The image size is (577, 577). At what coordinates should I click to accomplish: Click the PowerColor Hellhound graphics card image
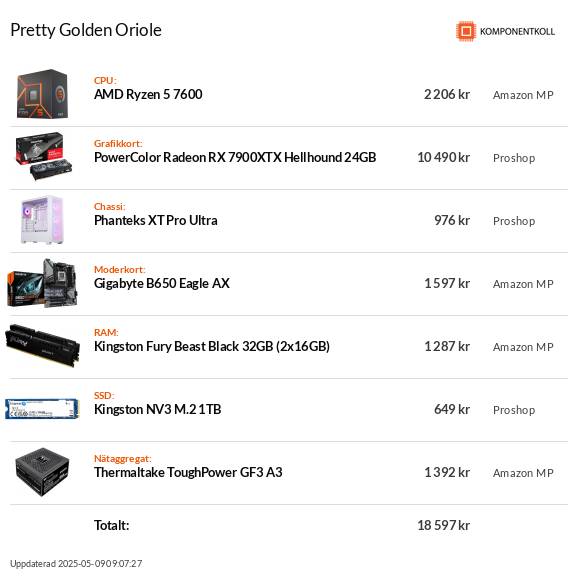click(43, 156)
